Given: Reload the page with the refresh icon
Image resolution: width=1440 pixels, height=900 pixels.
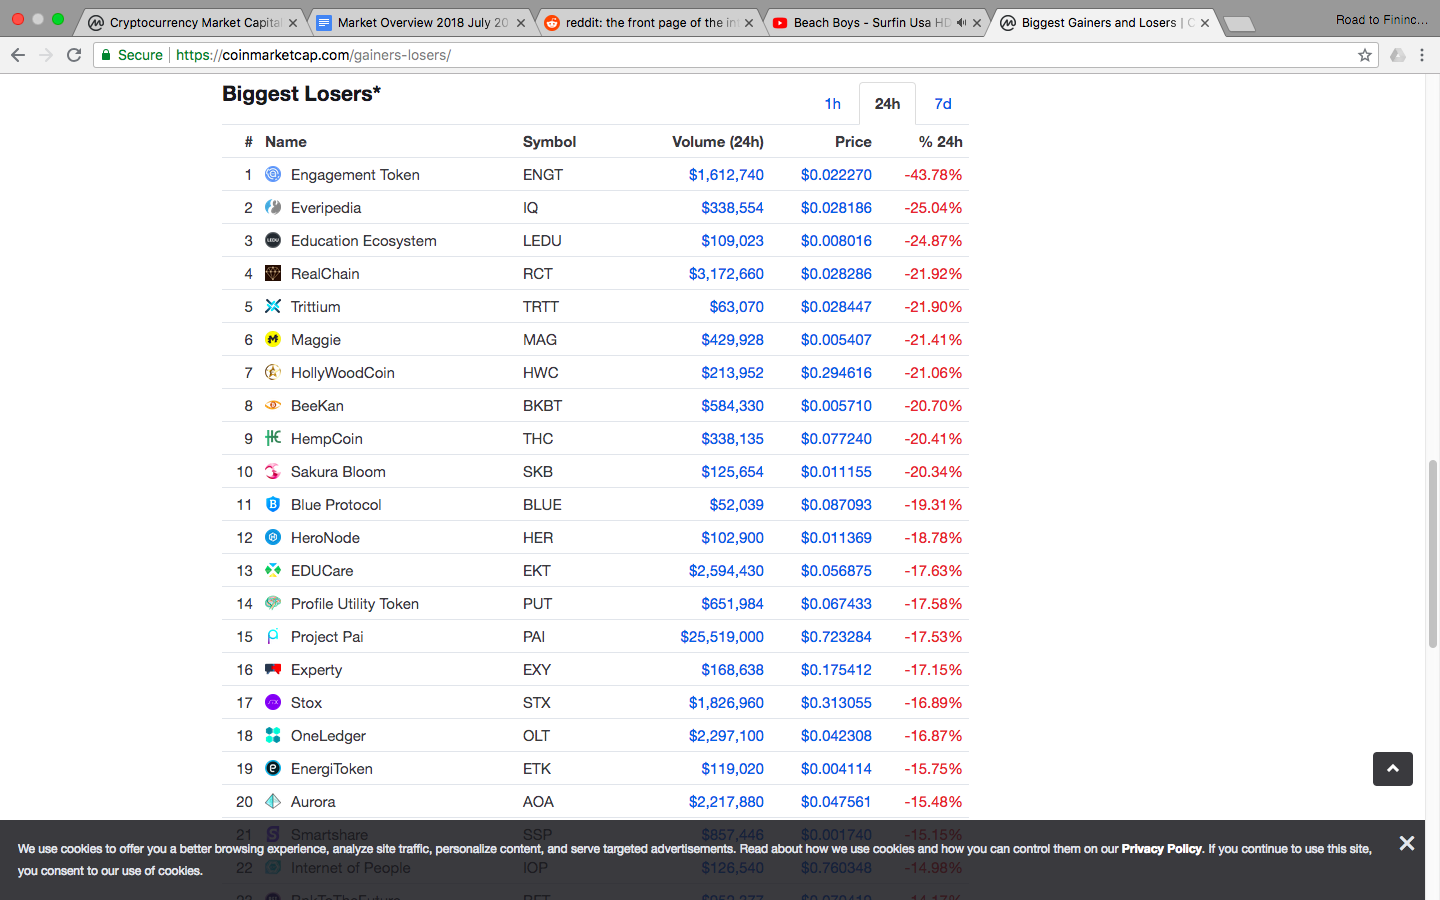Looking at the screenshot, I should point(74,55).
